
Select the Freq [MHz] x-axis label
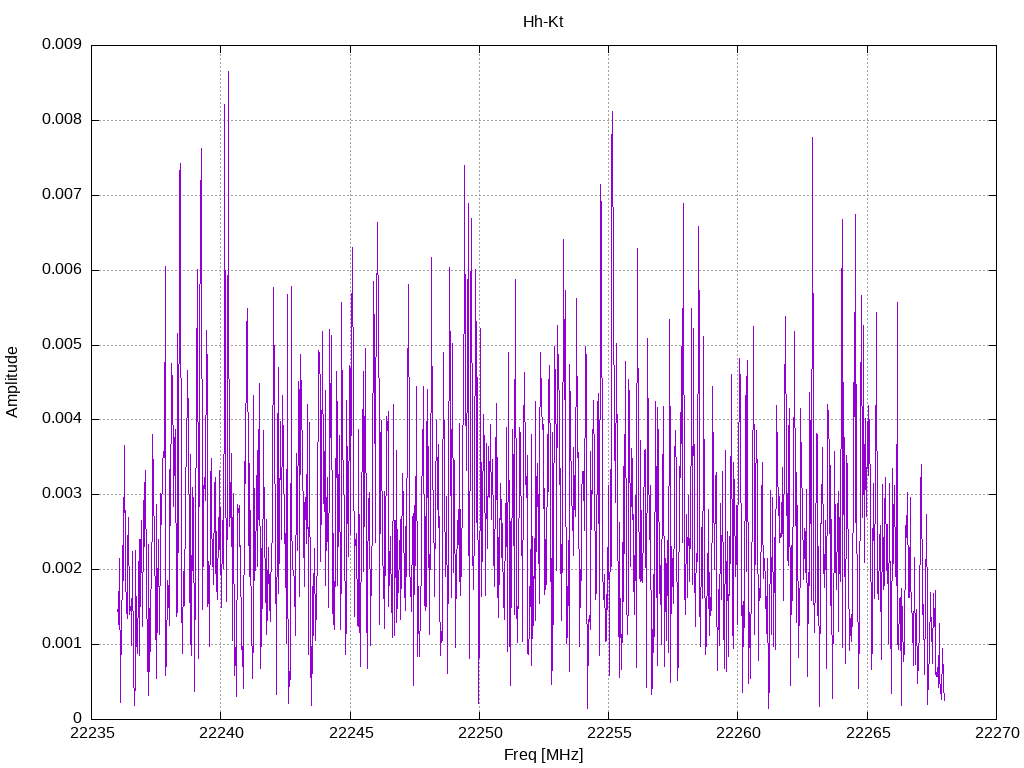pyautogui.click(x=543, y=755)
